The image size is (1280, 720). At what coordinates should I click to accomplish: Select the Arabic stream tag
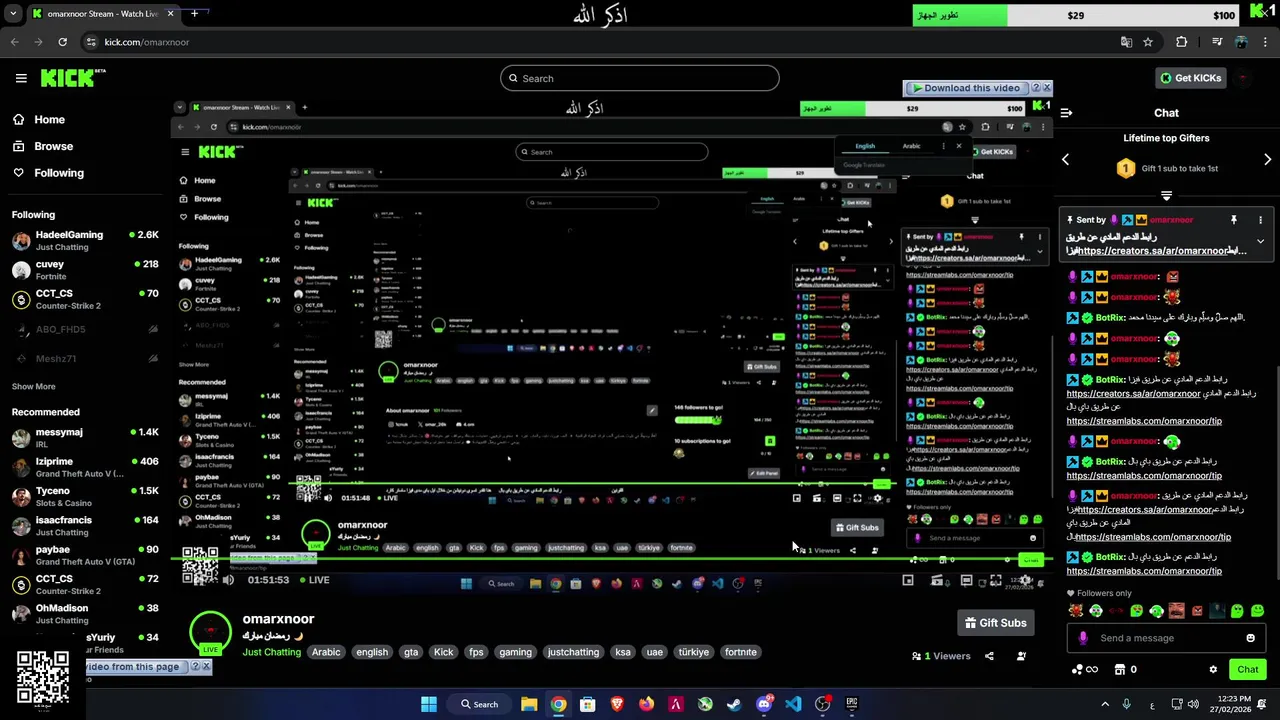pos(326,652)
